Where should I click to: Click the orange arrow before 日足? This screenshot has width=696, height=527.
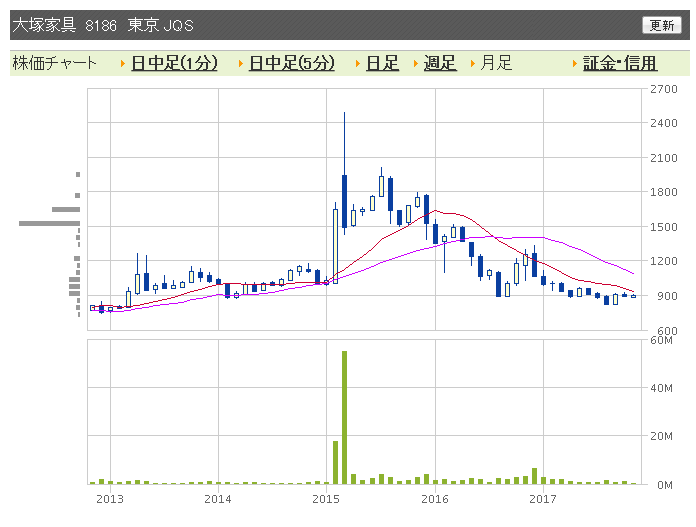pyautogui.click(x=358, y=63)
